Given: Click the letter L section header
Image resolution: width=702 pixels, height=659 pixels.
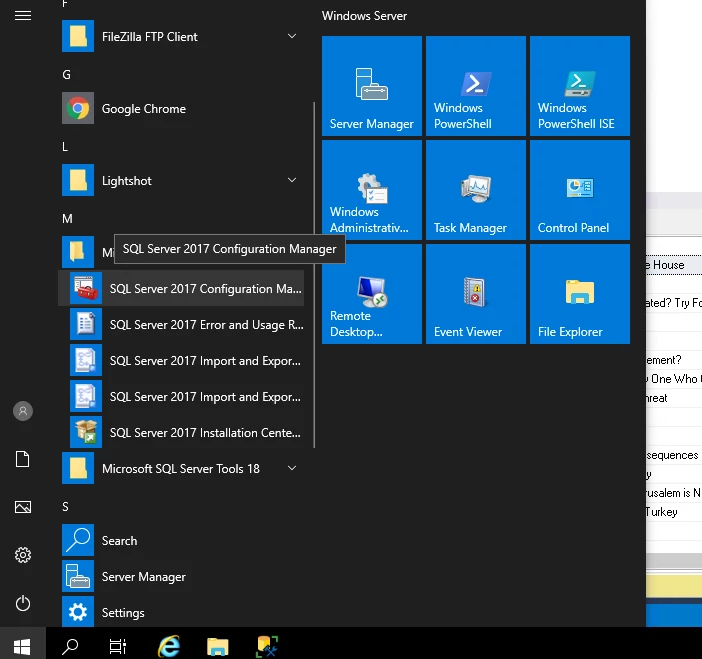Looking at the screenshot, I should (65, 147).
